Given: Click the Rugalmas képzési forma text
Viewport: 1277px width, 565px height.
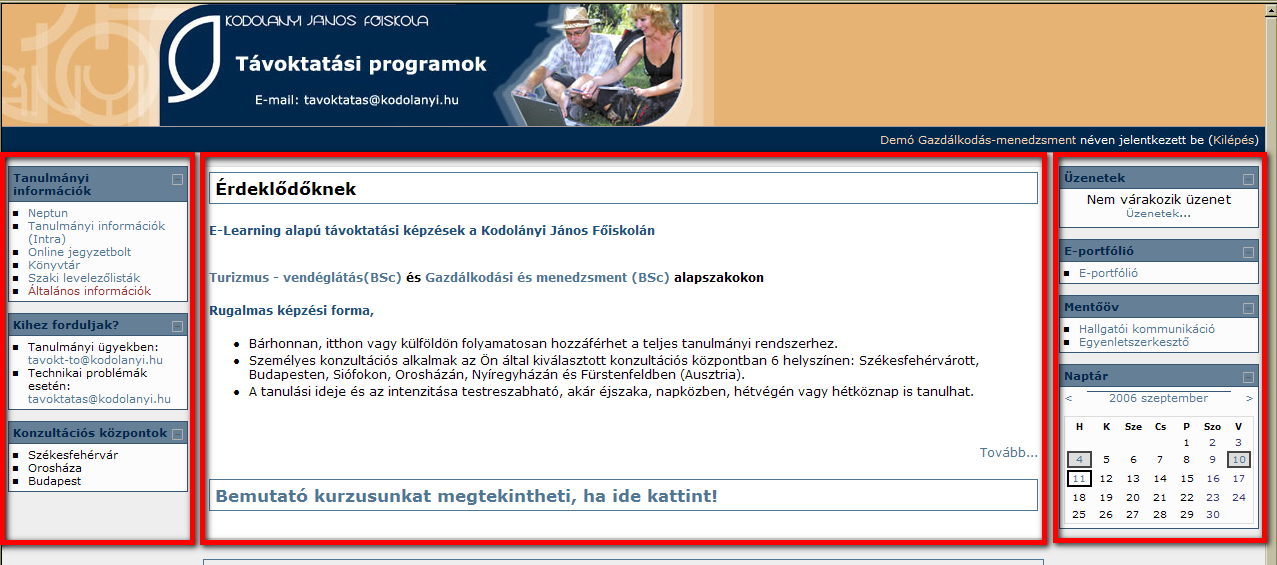Looking at the screenshot, I should pos(291,311).
